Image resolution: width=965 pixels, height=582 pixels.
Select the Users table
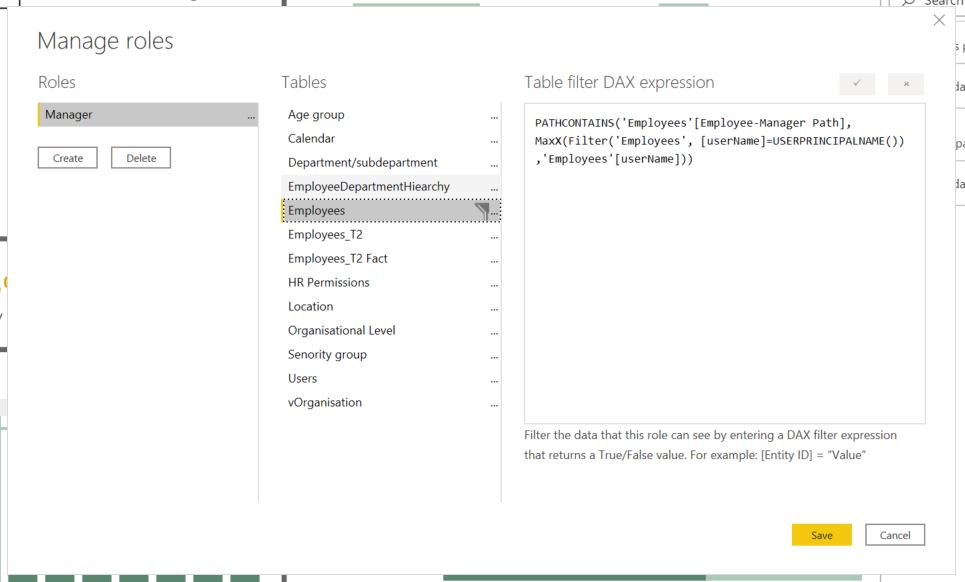click(x=391, y=378)
